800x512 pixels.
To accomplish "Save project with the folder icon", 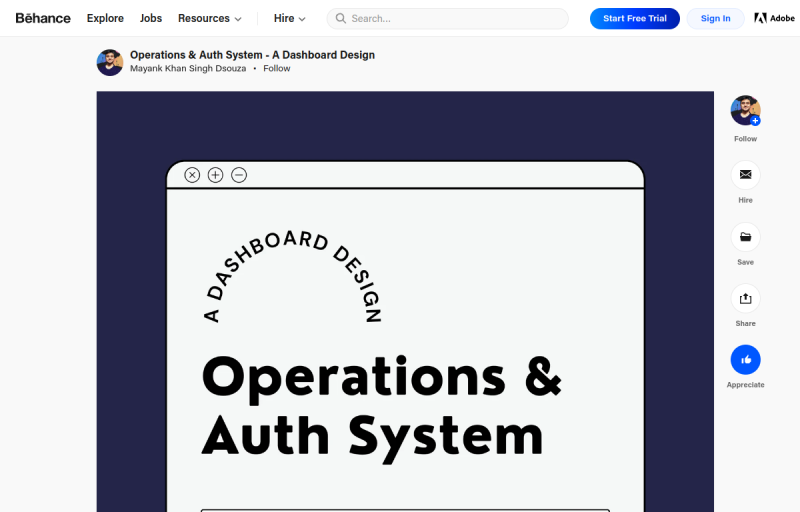I will [745, 237].
